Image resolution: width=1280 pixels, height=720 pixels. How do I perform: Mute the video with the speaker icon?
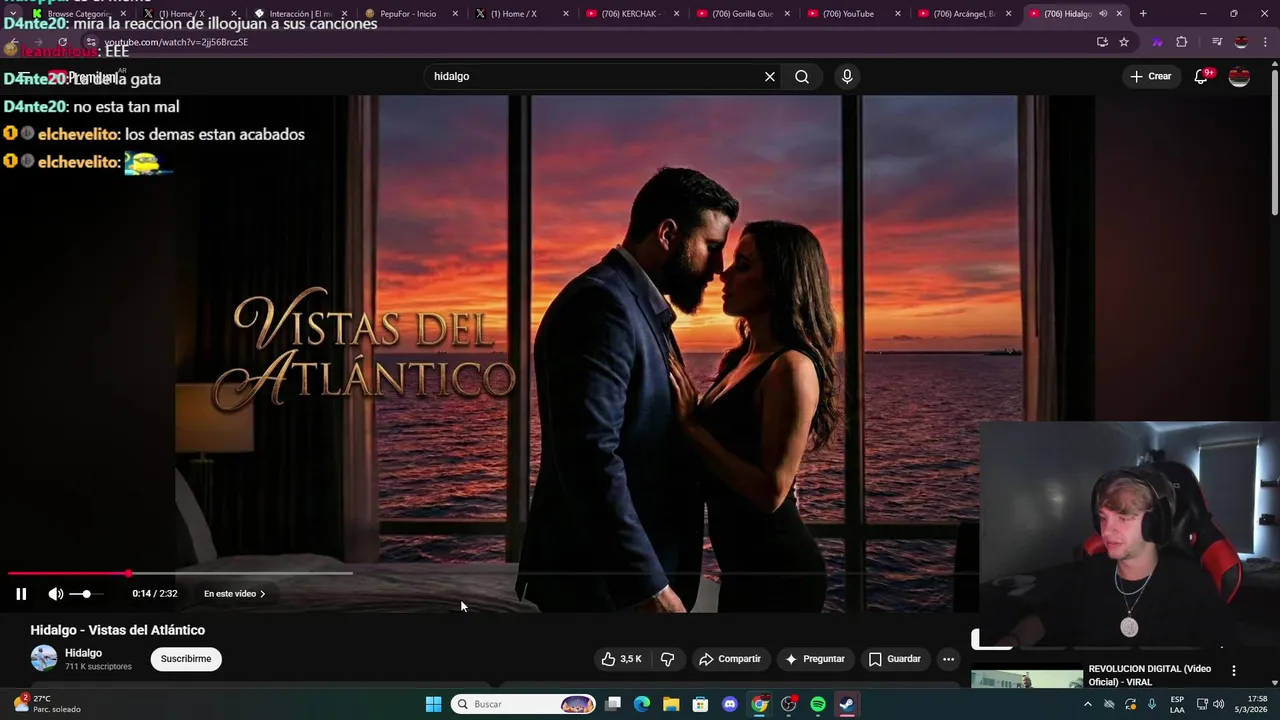pyautogui.click(x=56, y=594)
